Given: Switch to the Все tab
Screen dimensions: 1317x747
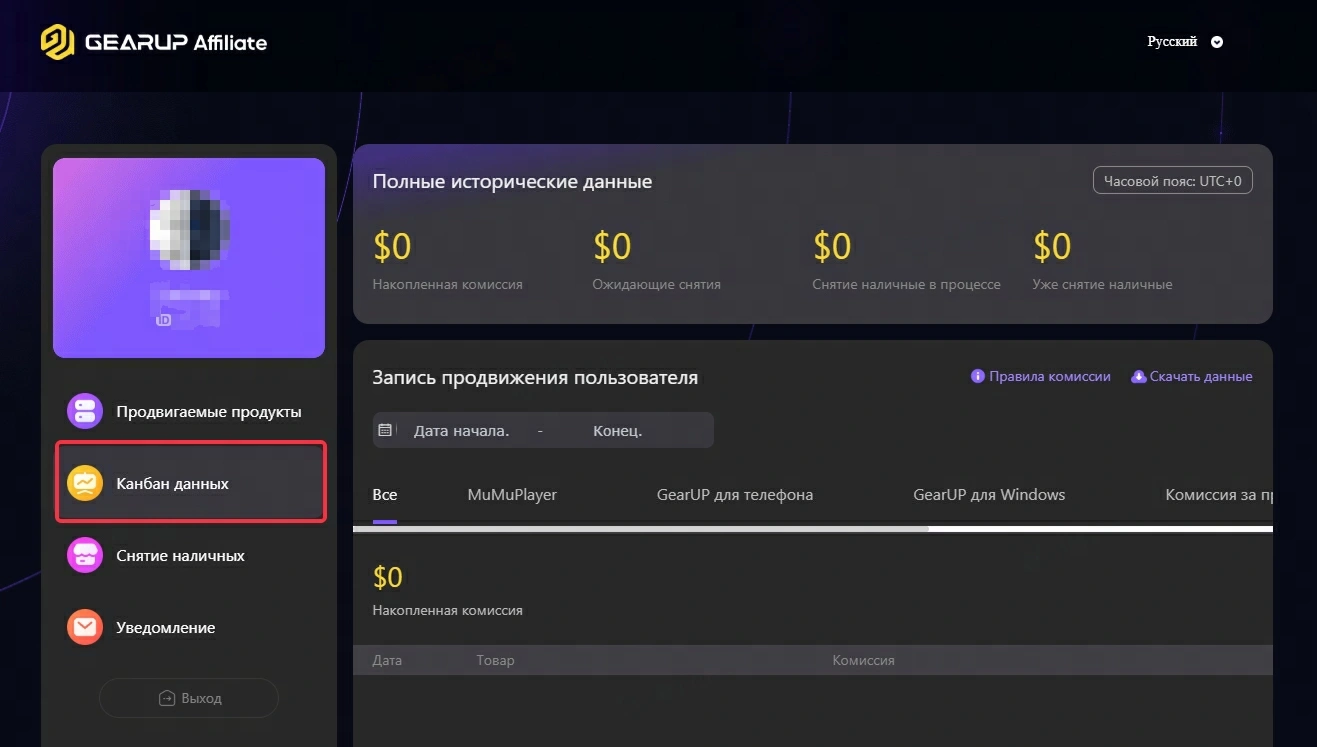Looking at the screenshot, I should [x=385, y=494].
